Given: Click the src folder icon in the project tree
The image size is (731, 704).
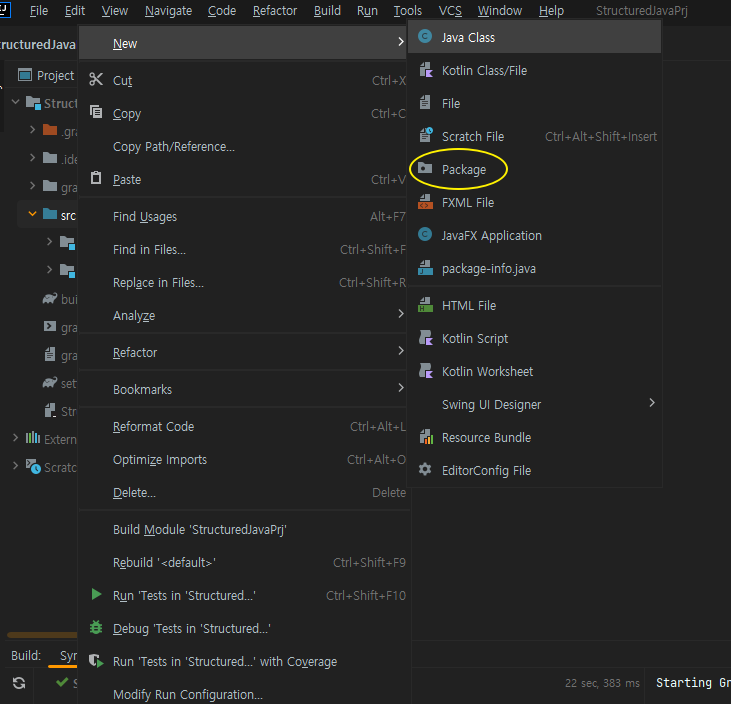Looking at the screenshot, I should click(50, 214).
